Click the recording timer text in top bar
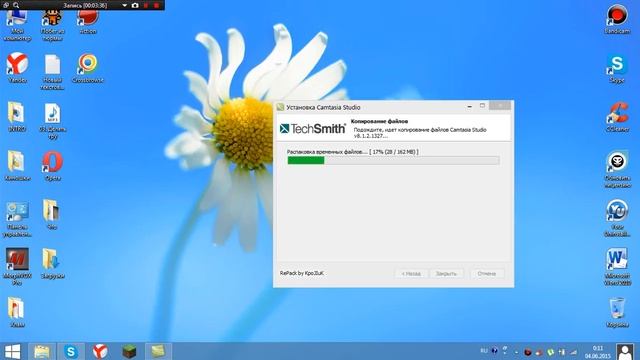Screen dimensions: 640x360 pyautogui.click(x=85, y=5)
